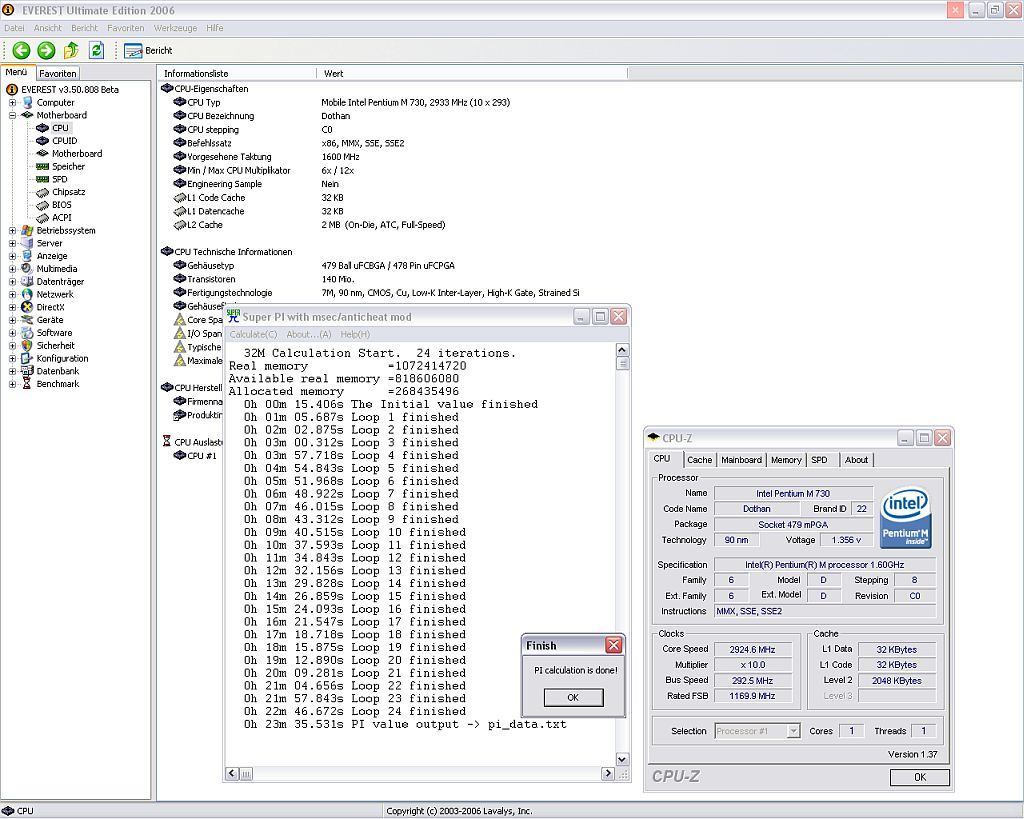Select the BIOS icon in tree
This screenshot has height=819, width=1024.
42,205
